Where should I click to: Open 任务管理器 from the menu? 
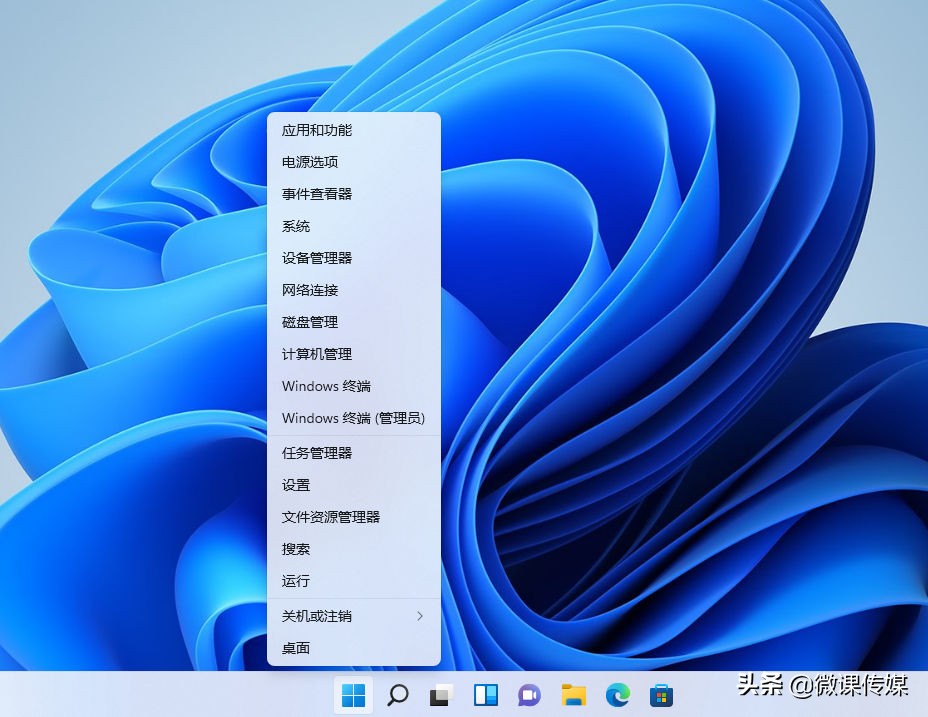317,453
